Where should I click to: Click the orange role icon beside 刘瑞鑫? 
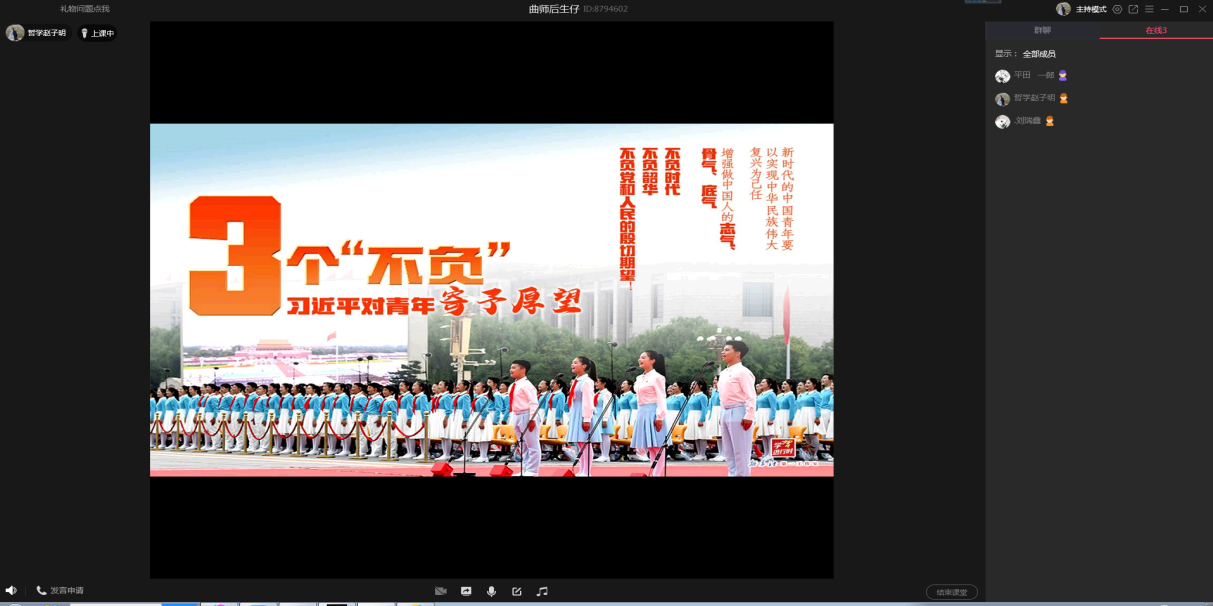[x=1049, y=121]
